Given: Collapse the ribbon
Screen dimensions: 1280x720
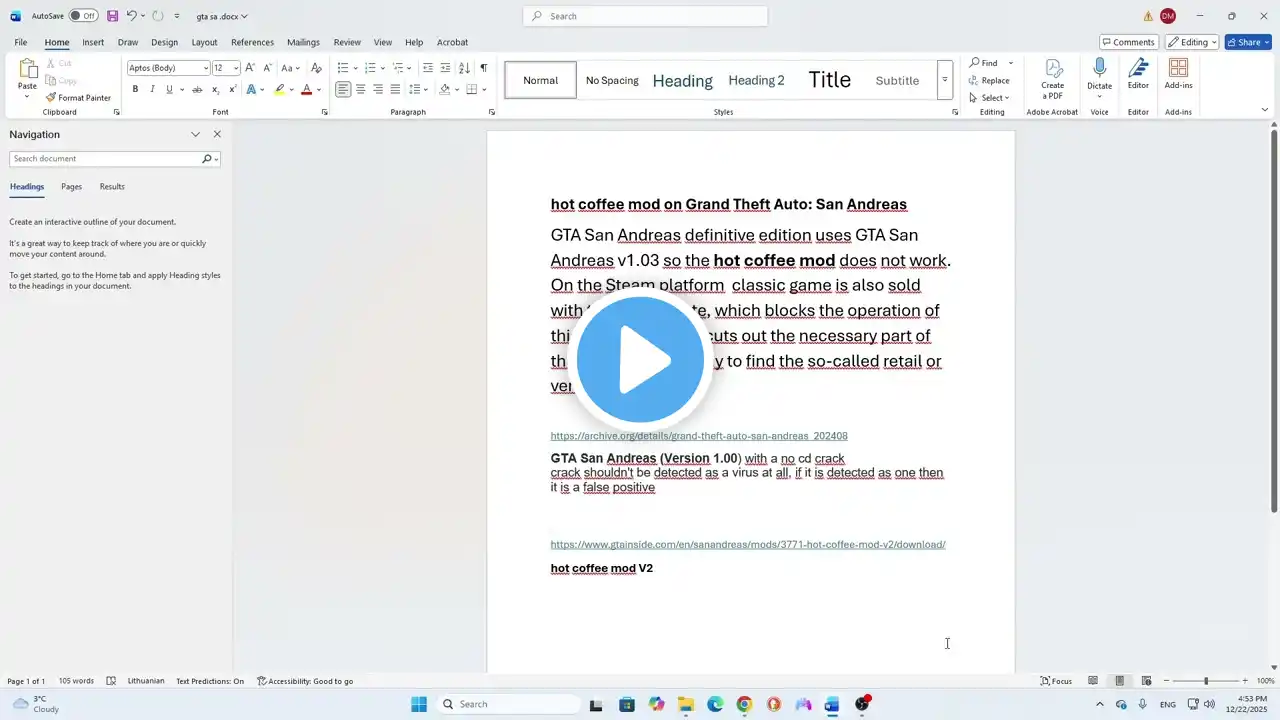Looking at the screenshot, I should 1264,110.
